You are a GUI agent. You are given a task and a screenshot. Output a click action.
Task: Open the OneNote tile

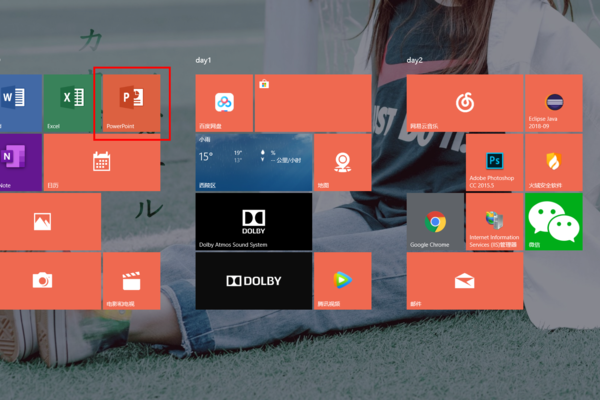21,162
